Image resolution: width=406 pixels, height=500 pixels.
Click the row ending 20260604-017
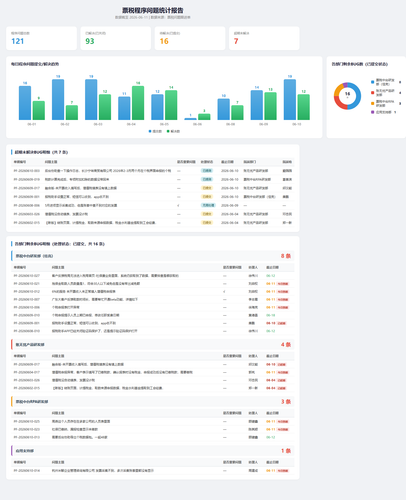click(153, 372)
